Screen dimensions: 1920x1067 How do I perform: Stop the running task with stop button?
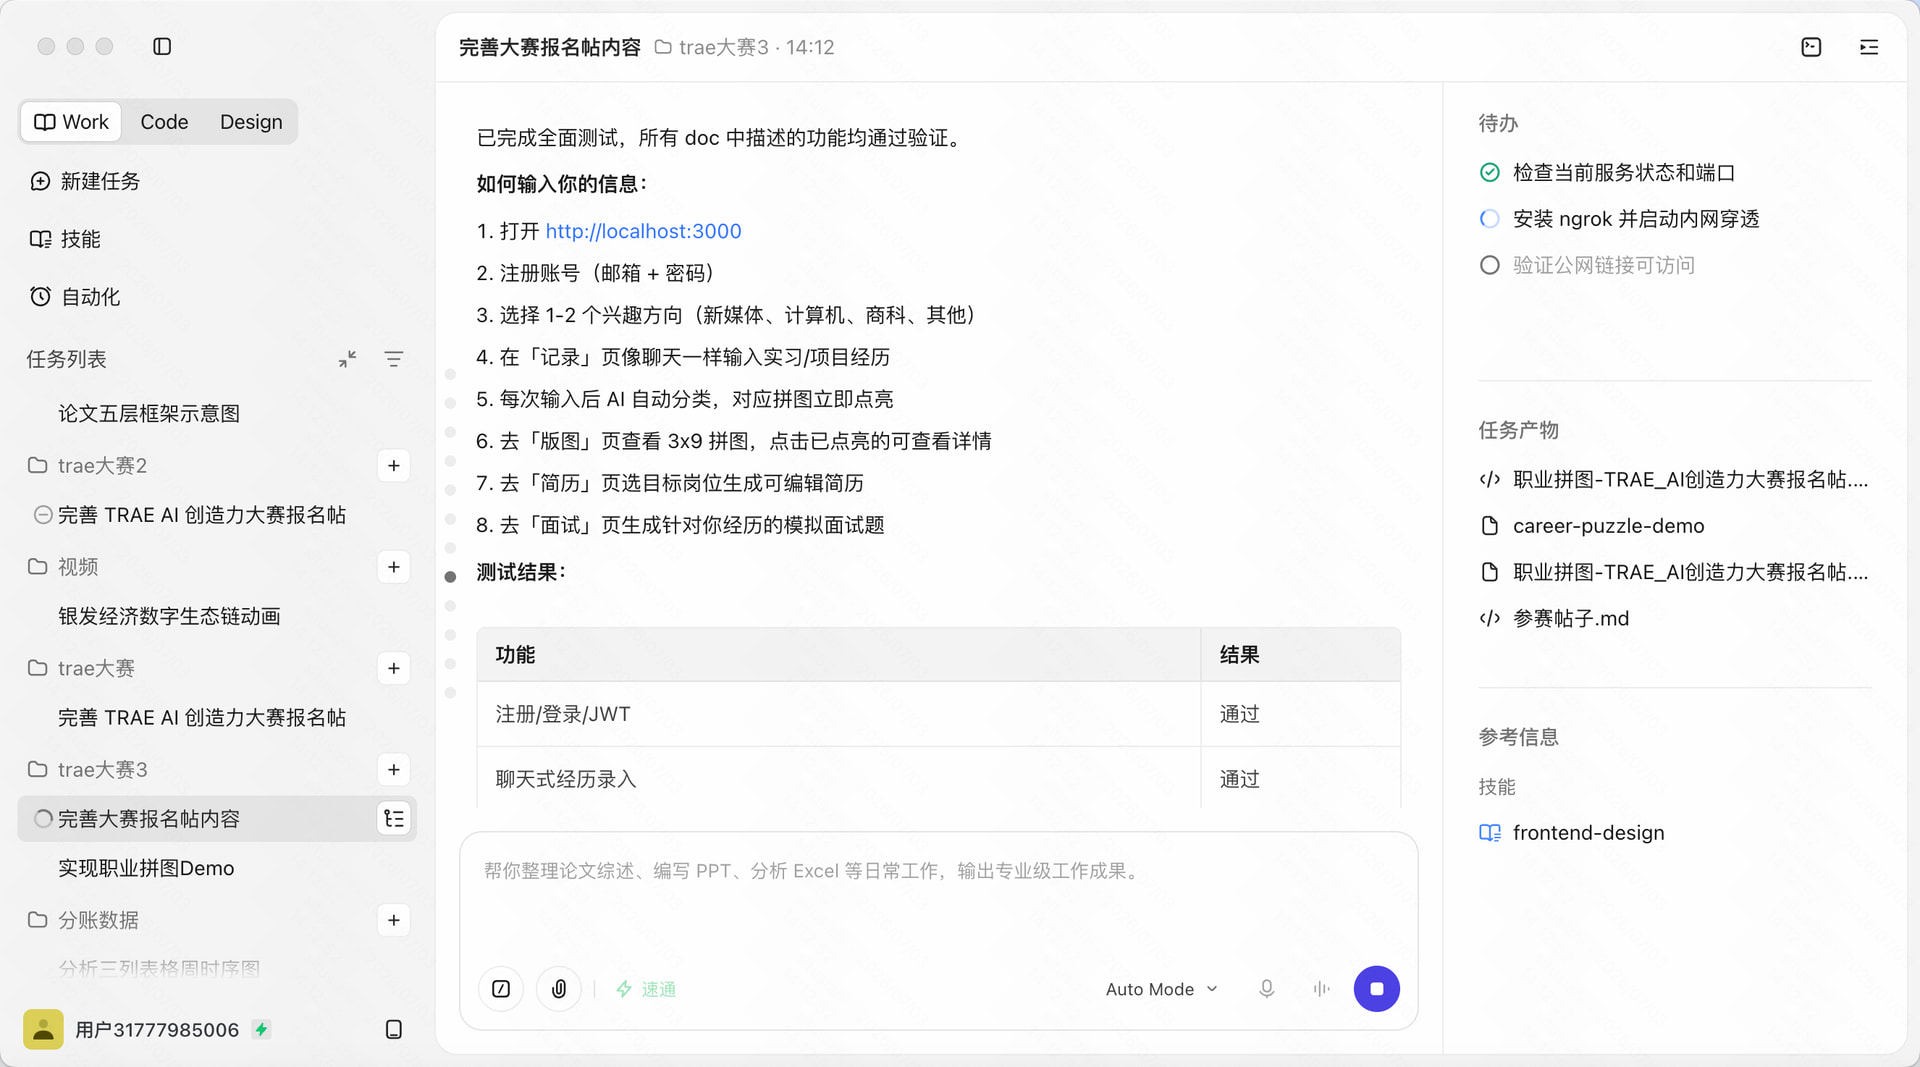point(1377,989)
